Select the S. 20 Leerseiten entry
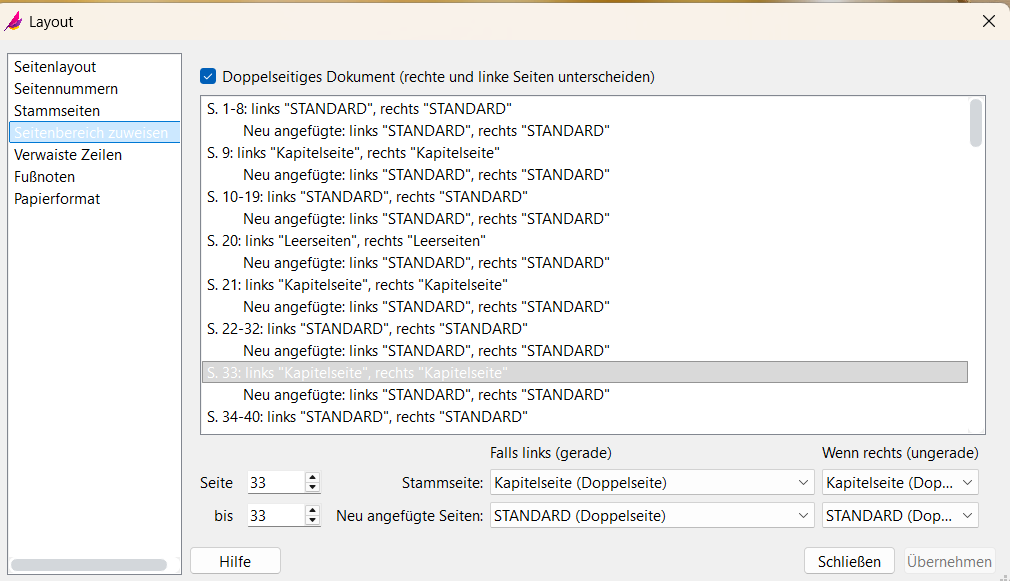The image size is (1010, 581). pos(346,241)
